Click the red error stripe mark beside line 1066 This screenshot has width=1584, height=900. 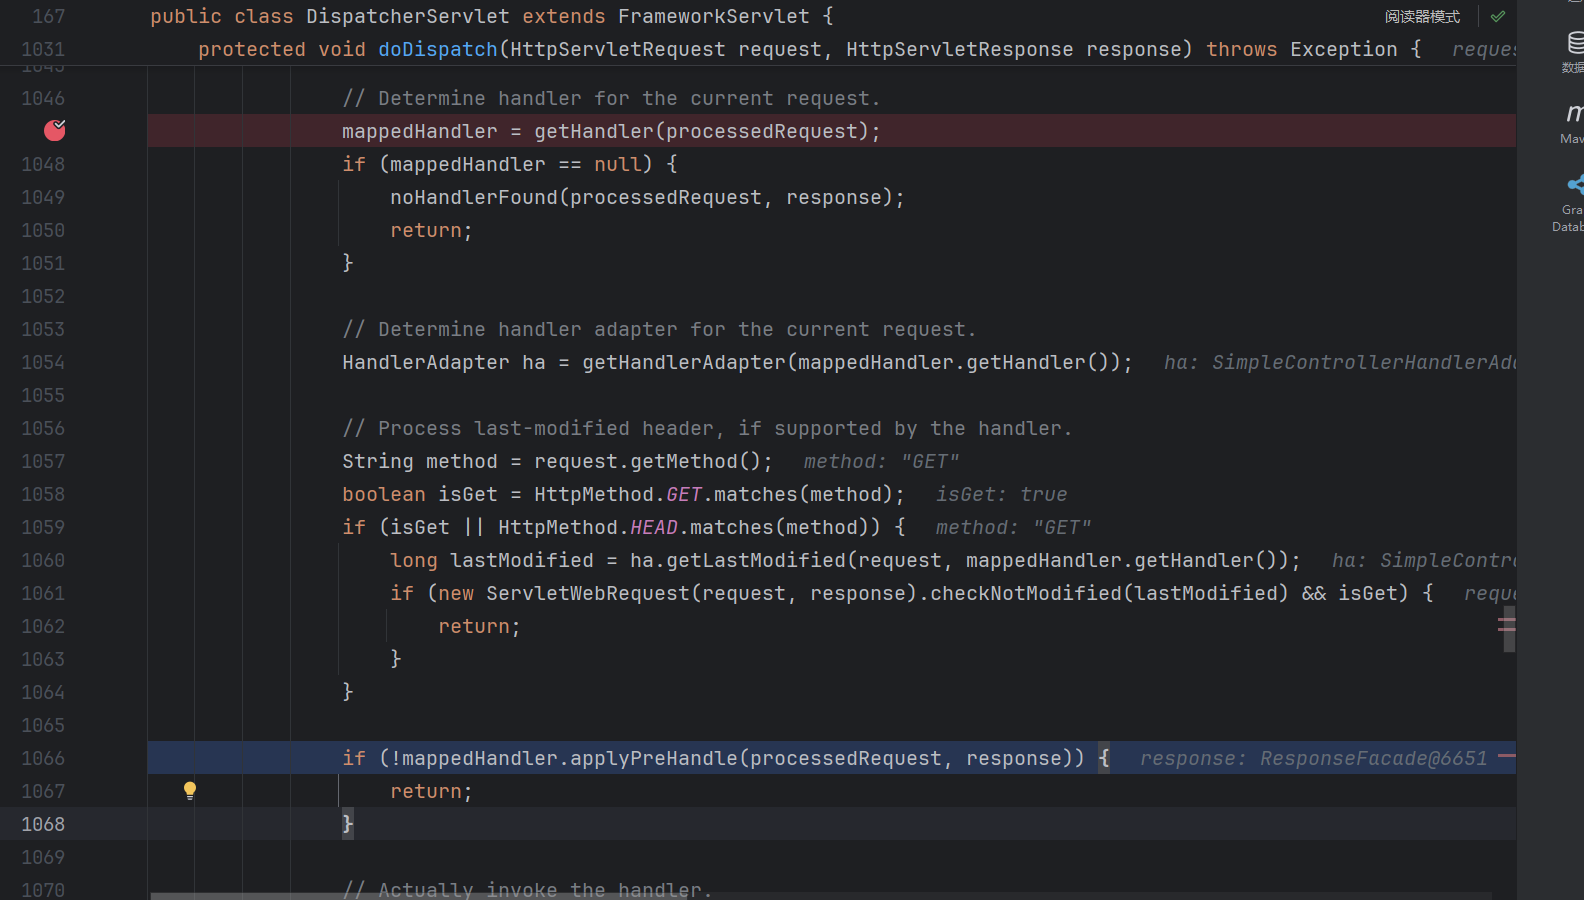point(1506,755)
